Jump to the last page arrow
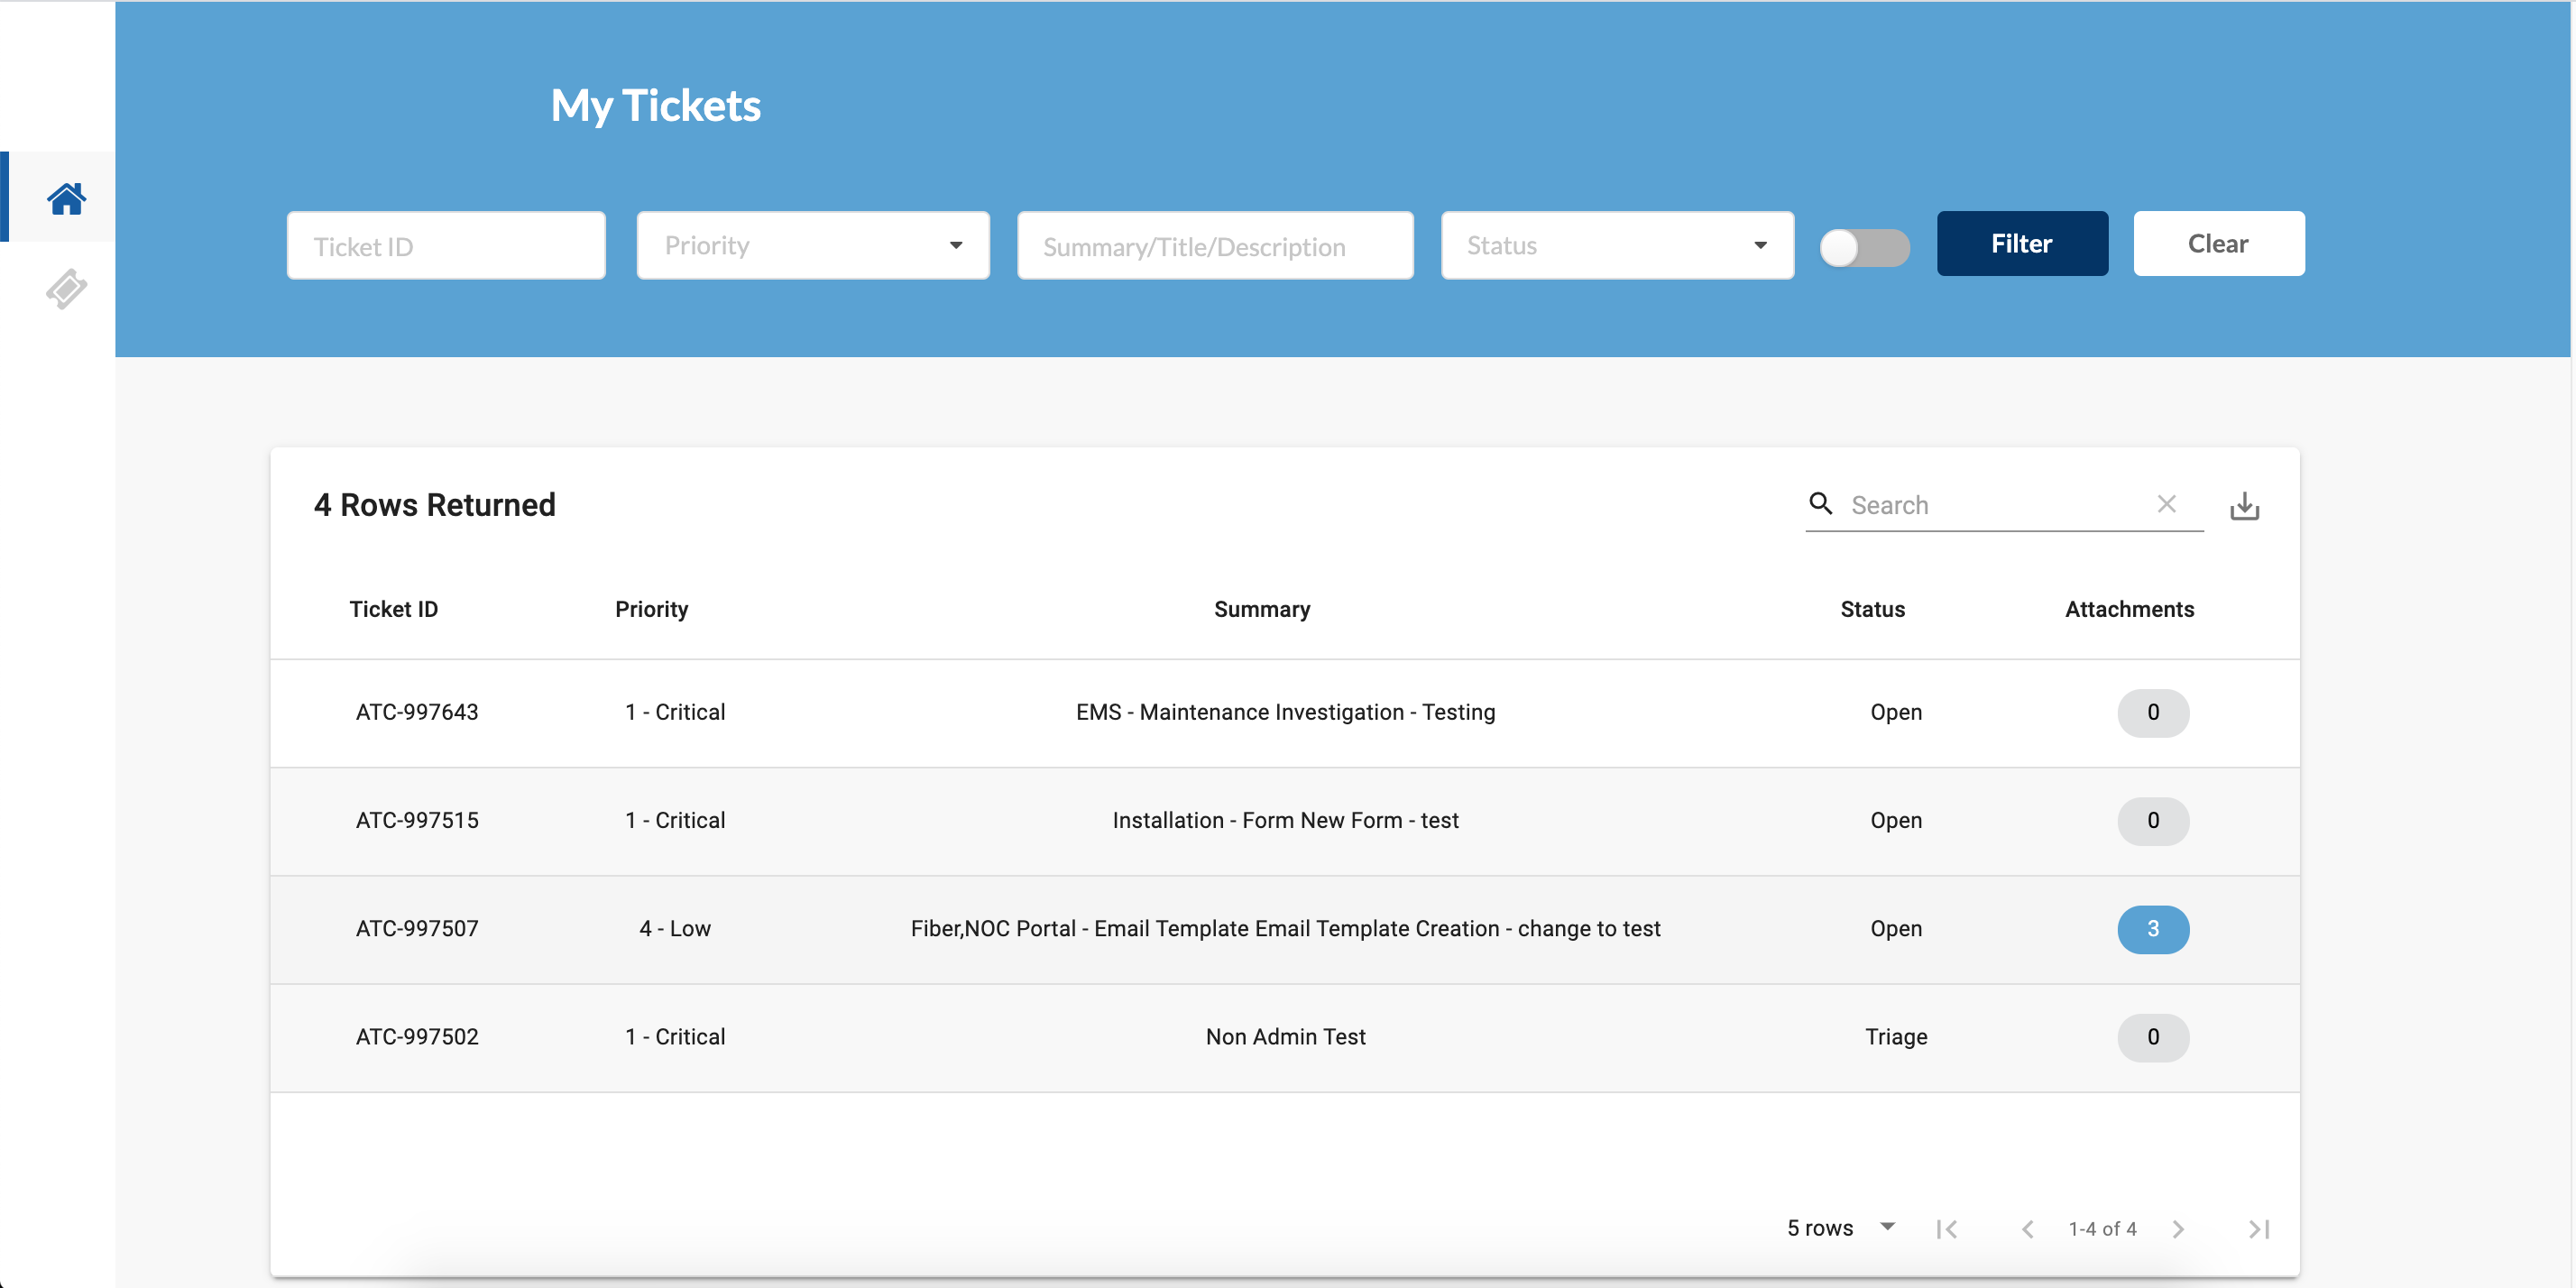This screenshot has height=1288, width=2576. pos(2258,1229)
